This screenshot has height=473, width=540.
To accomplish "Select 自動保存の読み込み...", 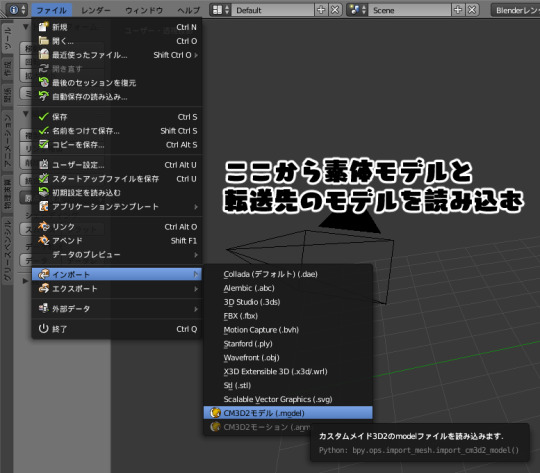I will 117,96.
